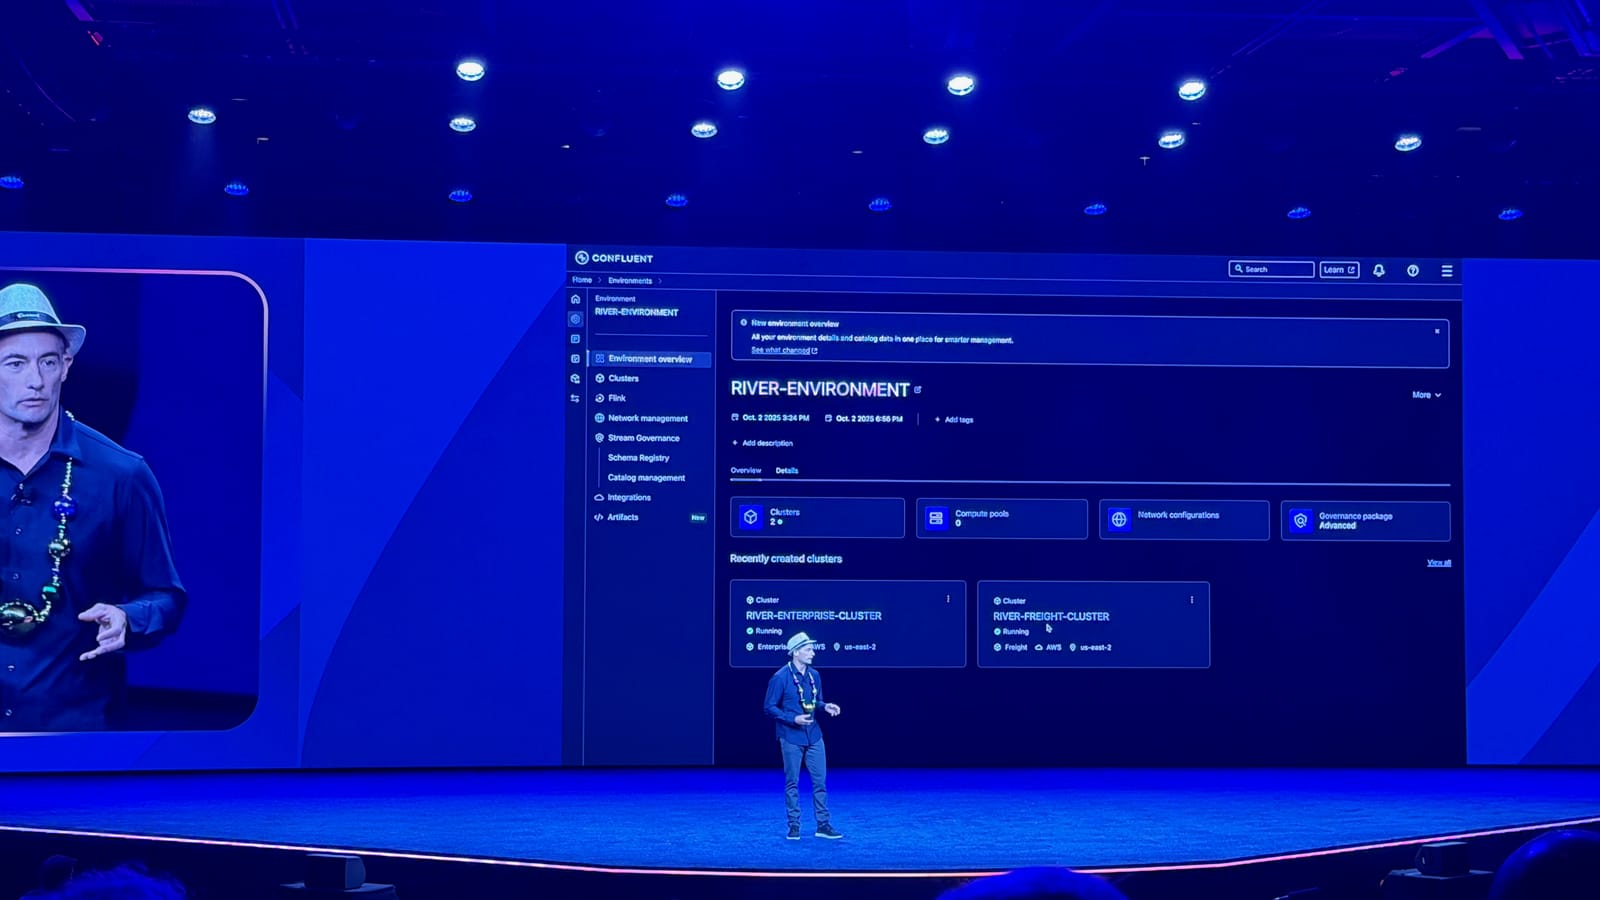Expand the More dropdown
This screenshot has height=900, width=1600.
[x=1427, y=395]
